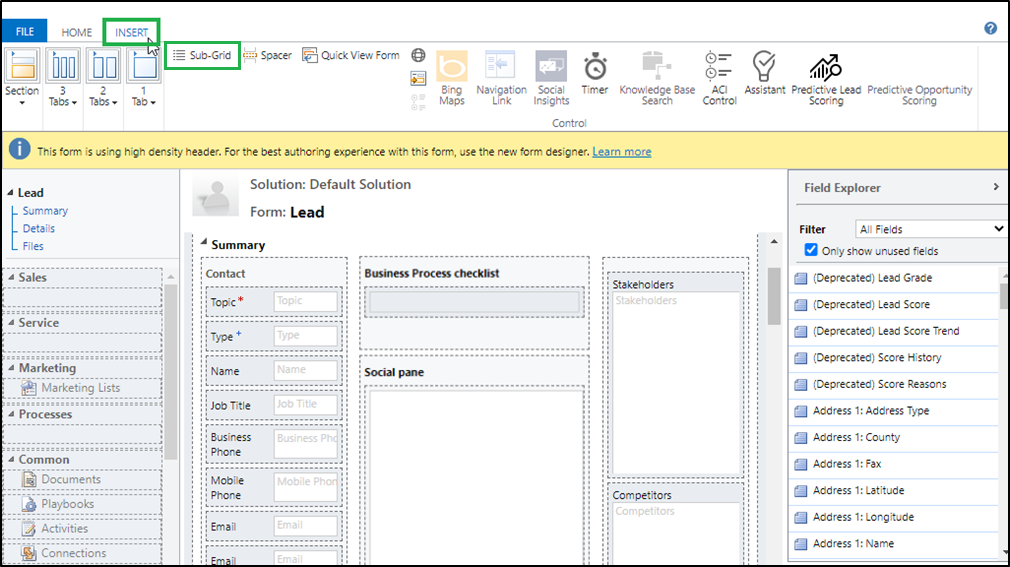Screen dimensions: 1010x567
Task: Insert a Quick View Form
Action: (x=351, y=56)
